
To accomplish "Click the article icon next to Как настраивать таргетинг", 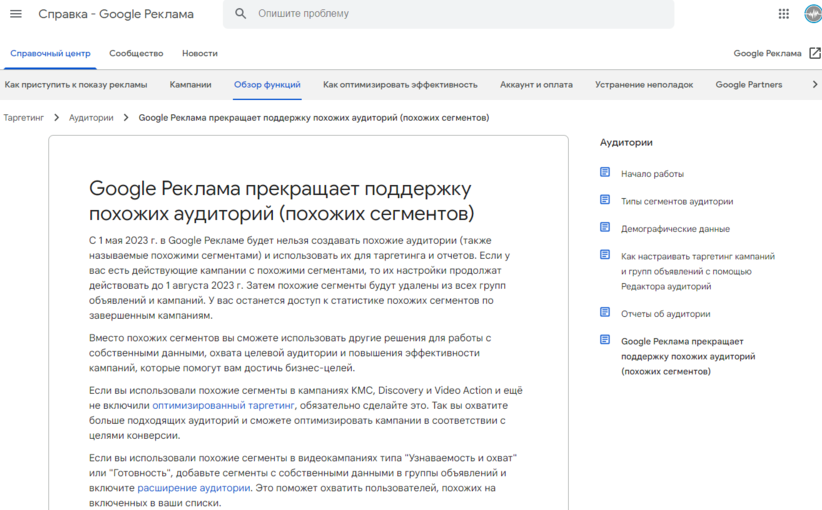I will (x=605, y=255).
